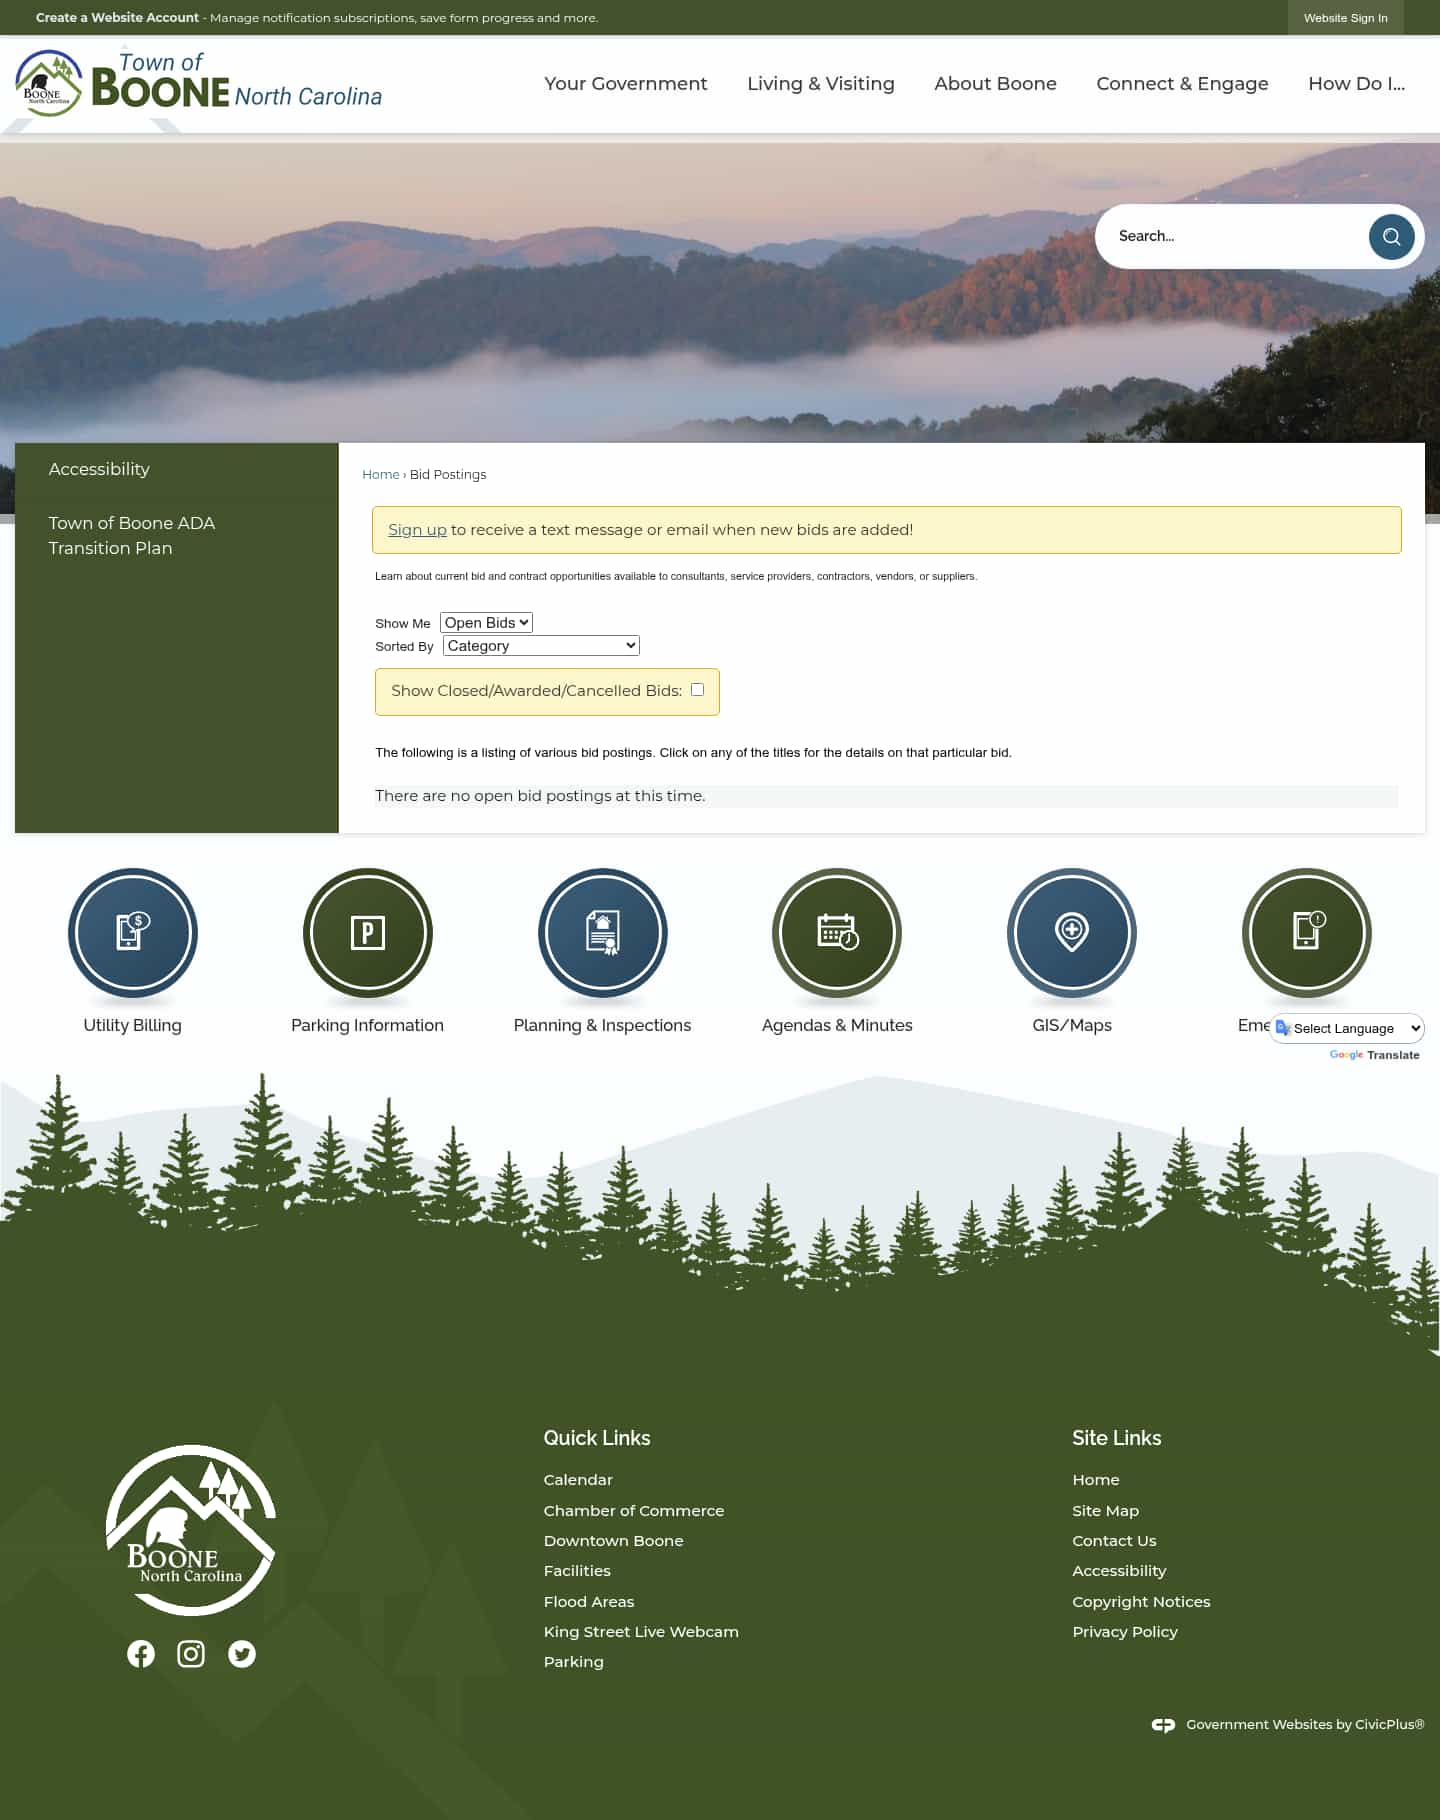Open the Planning & Inspections circle icon
This screenshot has width=1440, height=1820.
(603, 933)
